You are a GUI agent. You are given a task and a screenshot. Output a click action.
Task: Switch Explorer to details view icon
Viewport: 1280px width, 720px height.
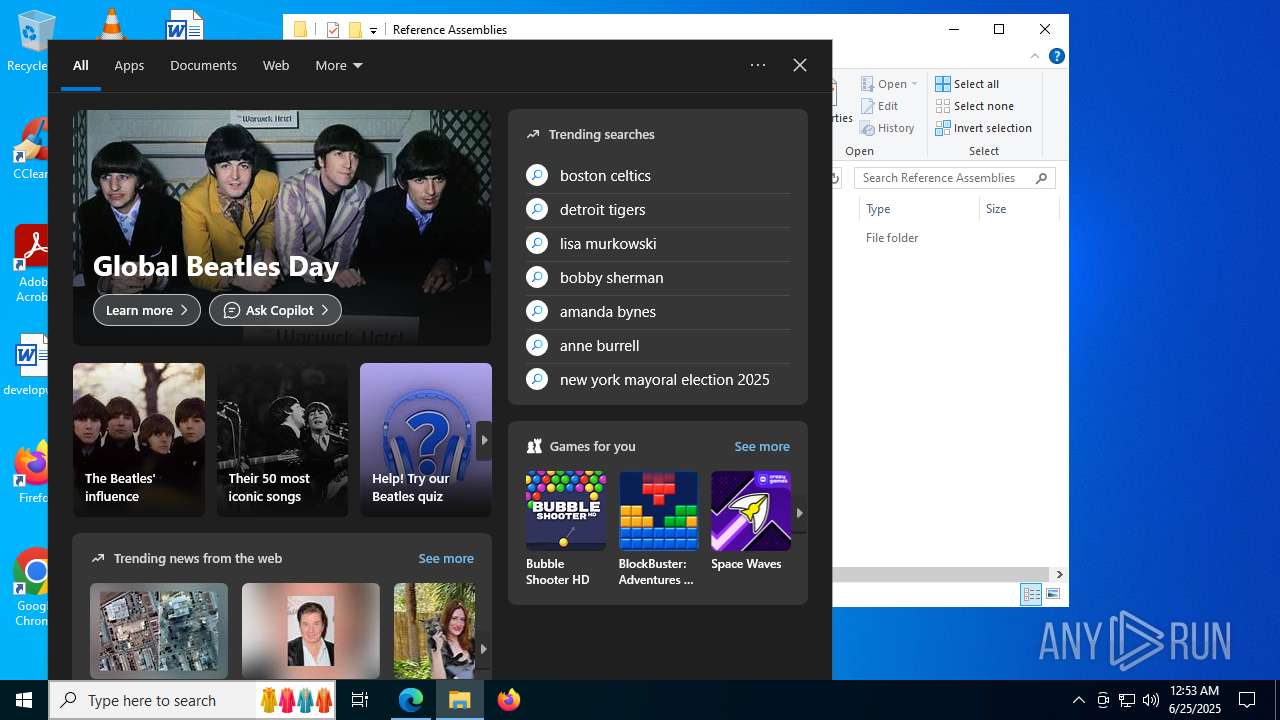(1031, 594)
